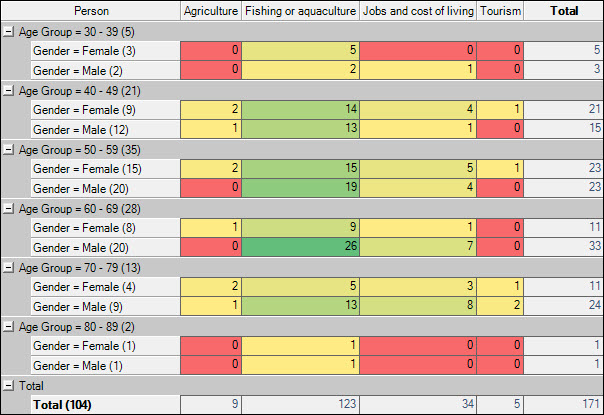
Task: Collapse the Age Group 60 - 69 group
Action: click(x=9, y=209)
